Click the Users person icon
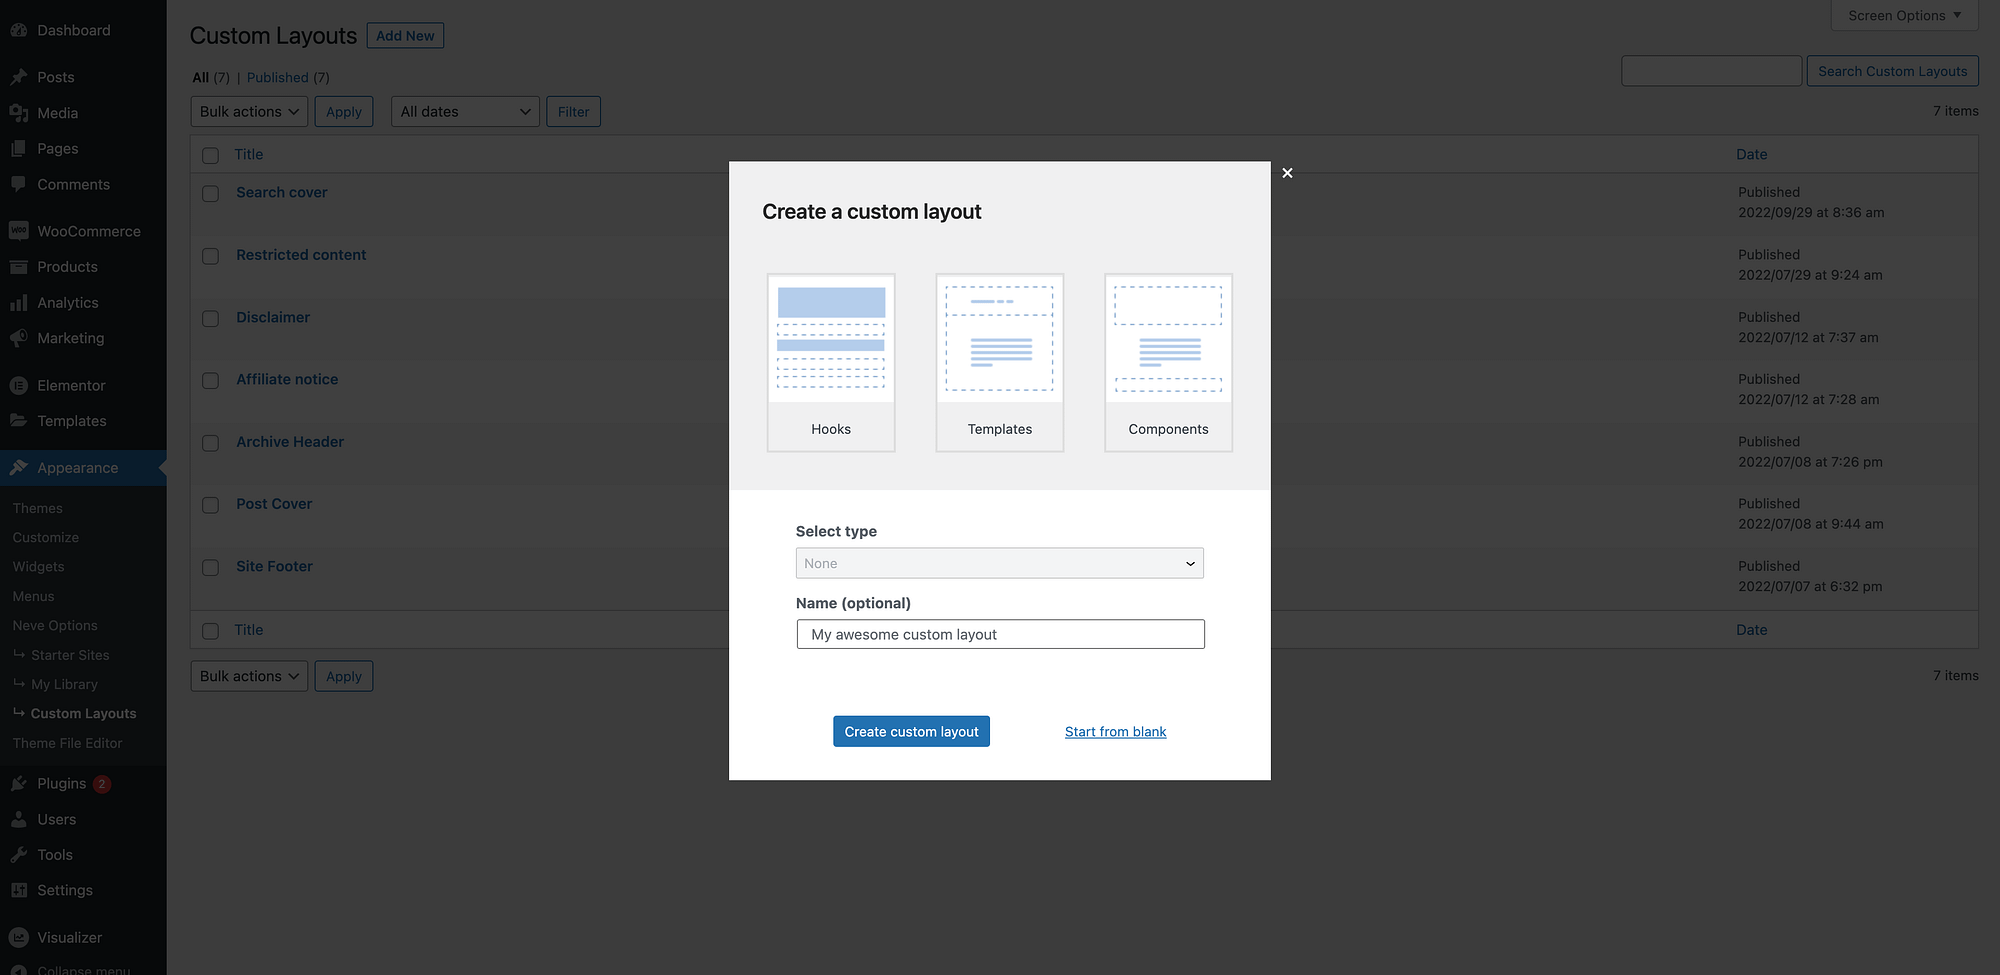Screen dimensions: 2000x975 tap(18, 819)
